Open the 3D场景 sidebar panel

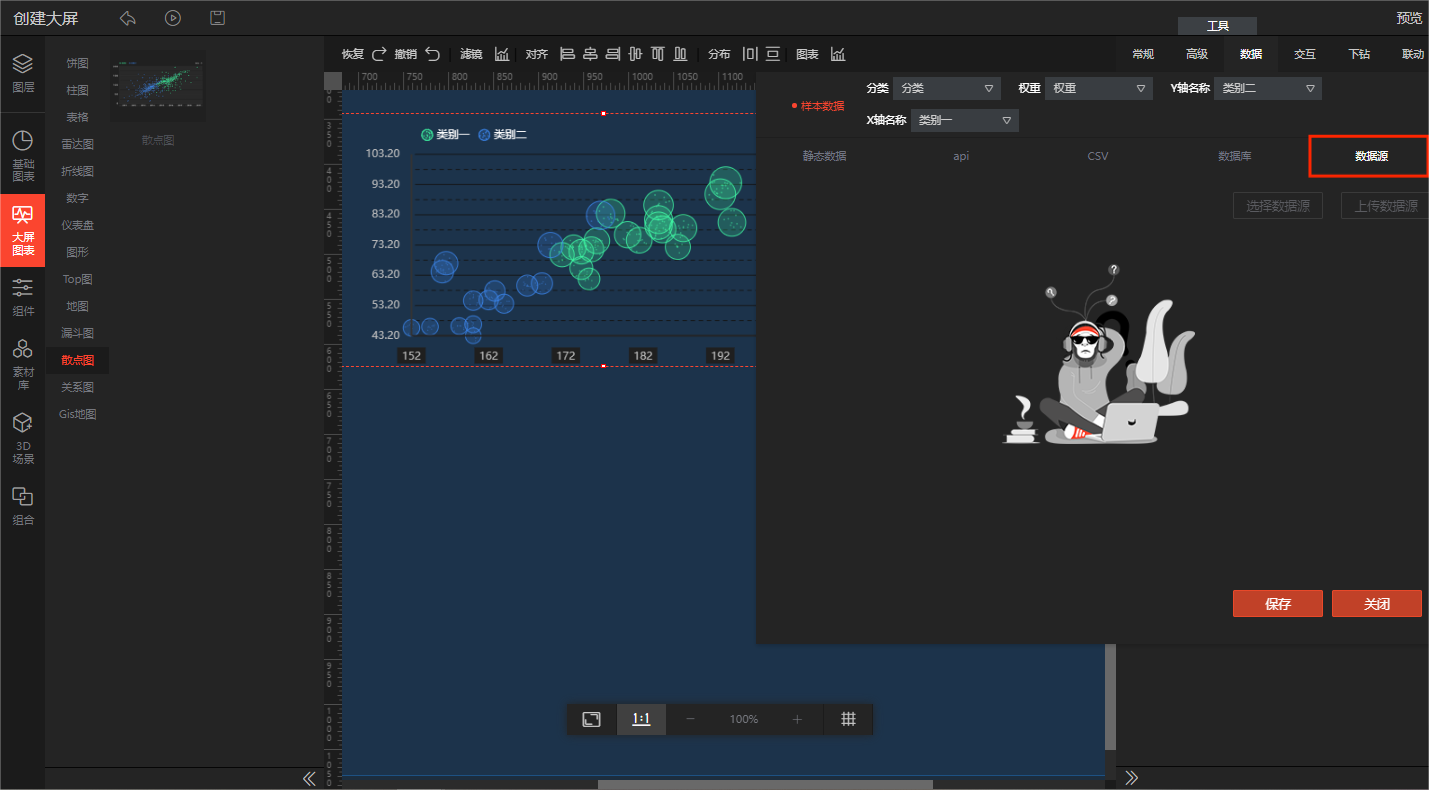(22, 439)
